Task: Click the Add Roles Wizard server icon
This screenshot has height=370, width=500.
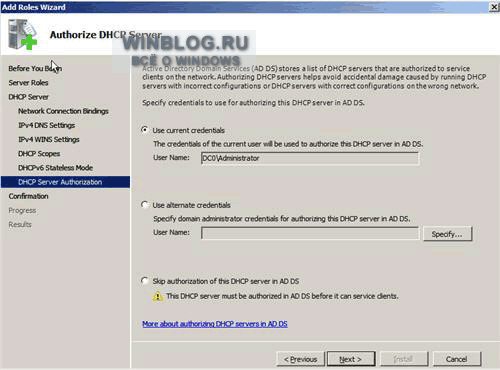Action: (23, 34)
